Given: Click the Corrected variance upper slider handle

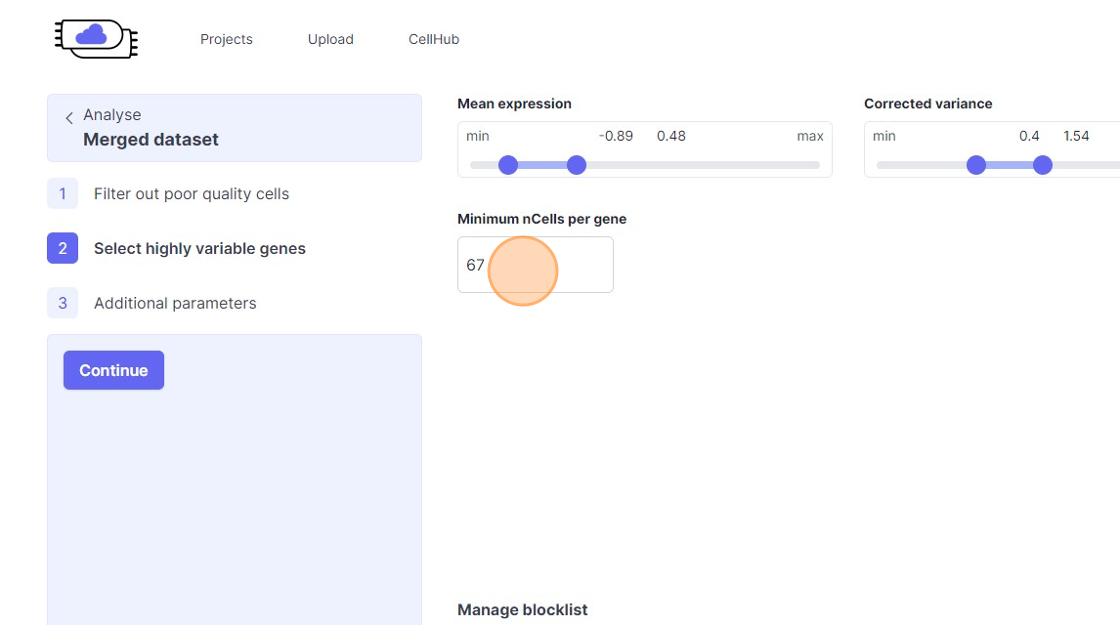Looking at the screenshot, I should coord(1043,165).
